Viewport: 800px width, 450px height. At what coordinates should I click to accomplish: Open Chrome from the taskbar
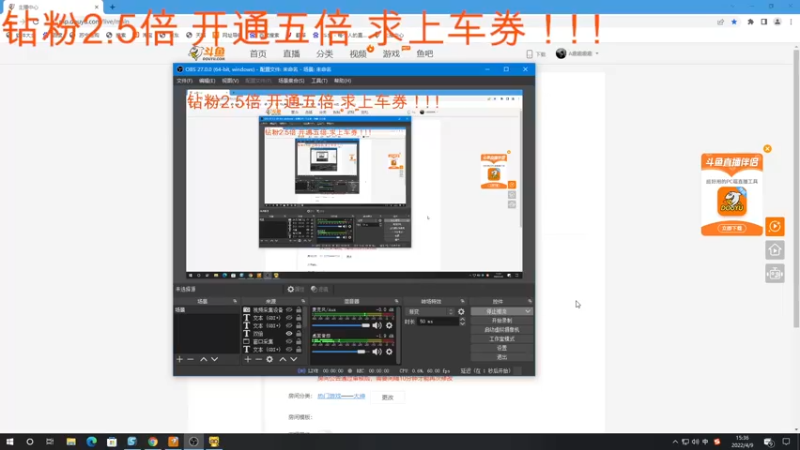(153, 442)
